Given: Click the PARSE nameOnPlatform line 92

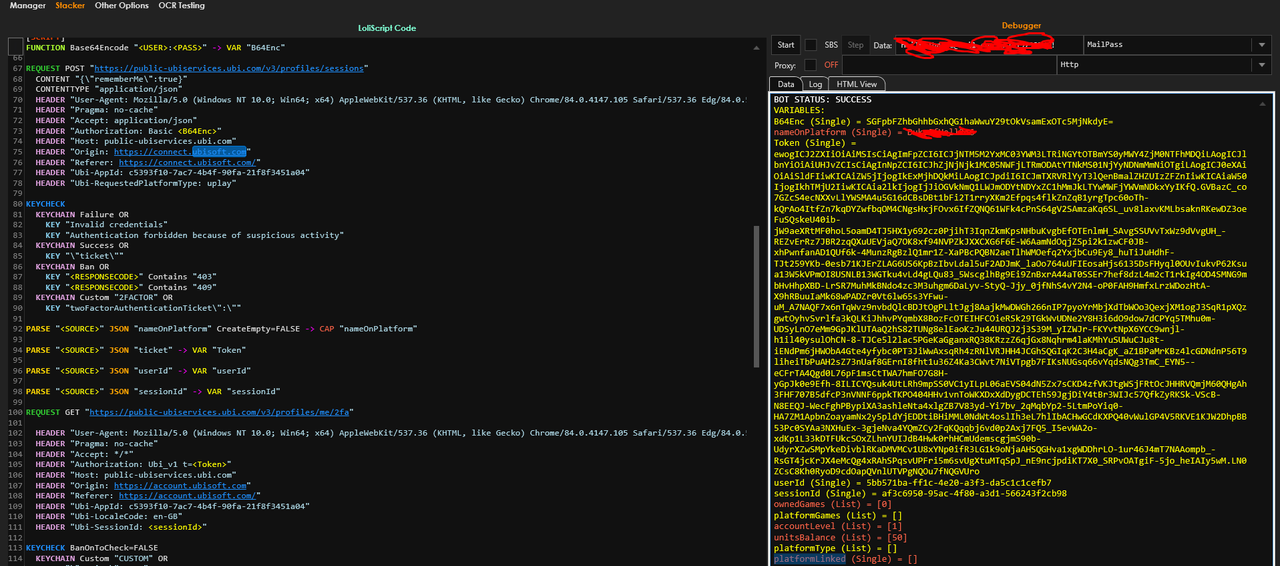Looking at the screenshot, I should (x=222, y=328).
